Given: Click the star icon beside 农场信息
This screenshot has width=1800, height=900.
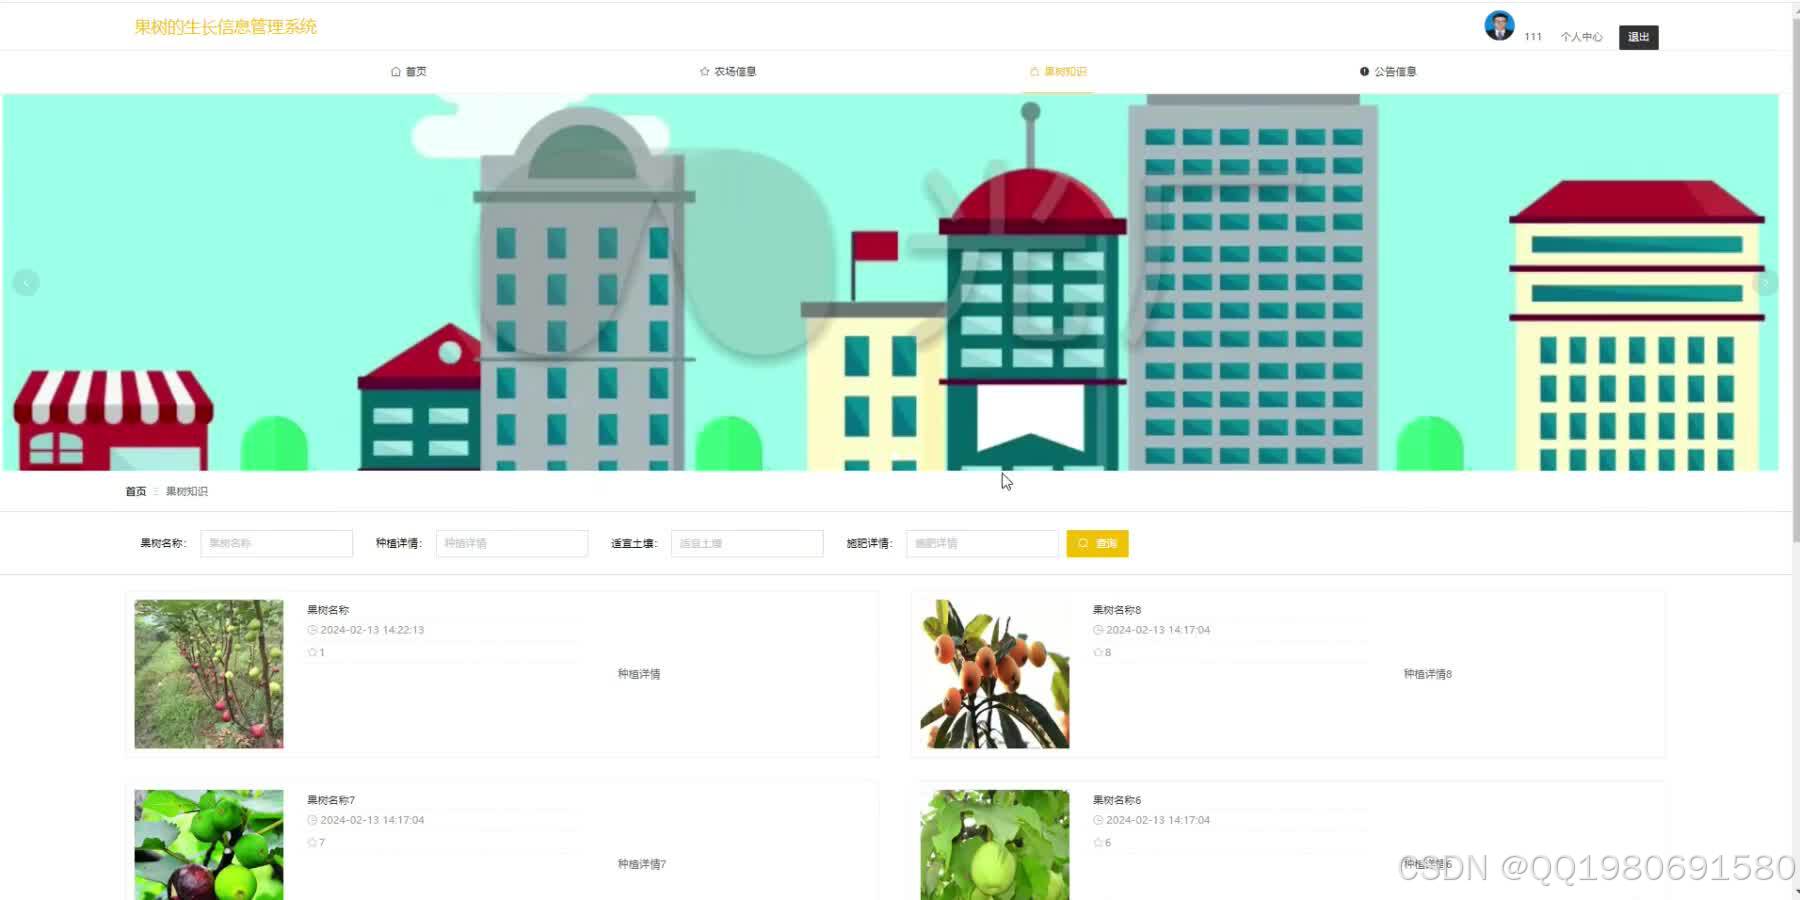Looking at the screenshot, I should click(703, 71).
